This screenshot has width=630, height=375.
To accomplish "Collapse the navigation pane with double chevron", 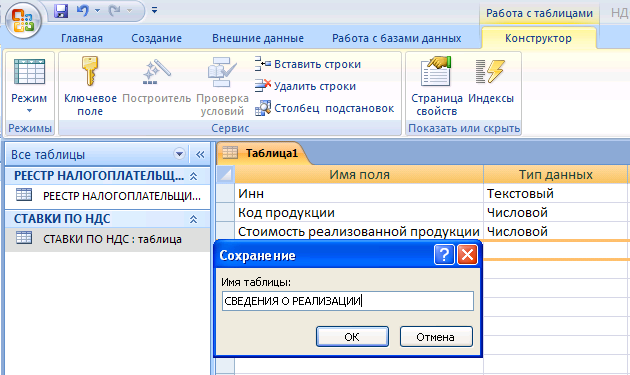I will 200,154.
